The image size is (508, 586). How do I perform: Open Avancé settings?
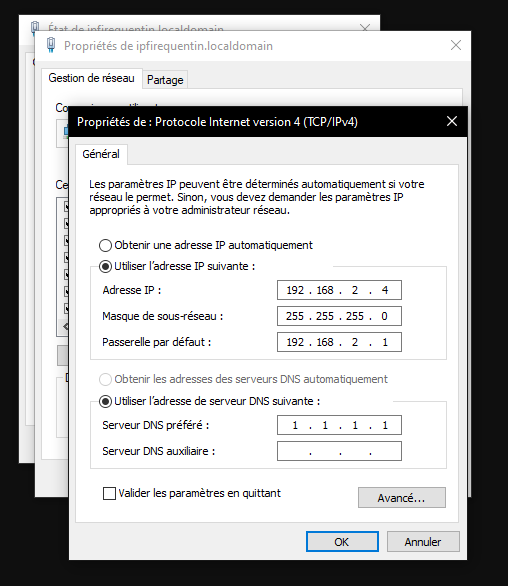pos(402,498)
